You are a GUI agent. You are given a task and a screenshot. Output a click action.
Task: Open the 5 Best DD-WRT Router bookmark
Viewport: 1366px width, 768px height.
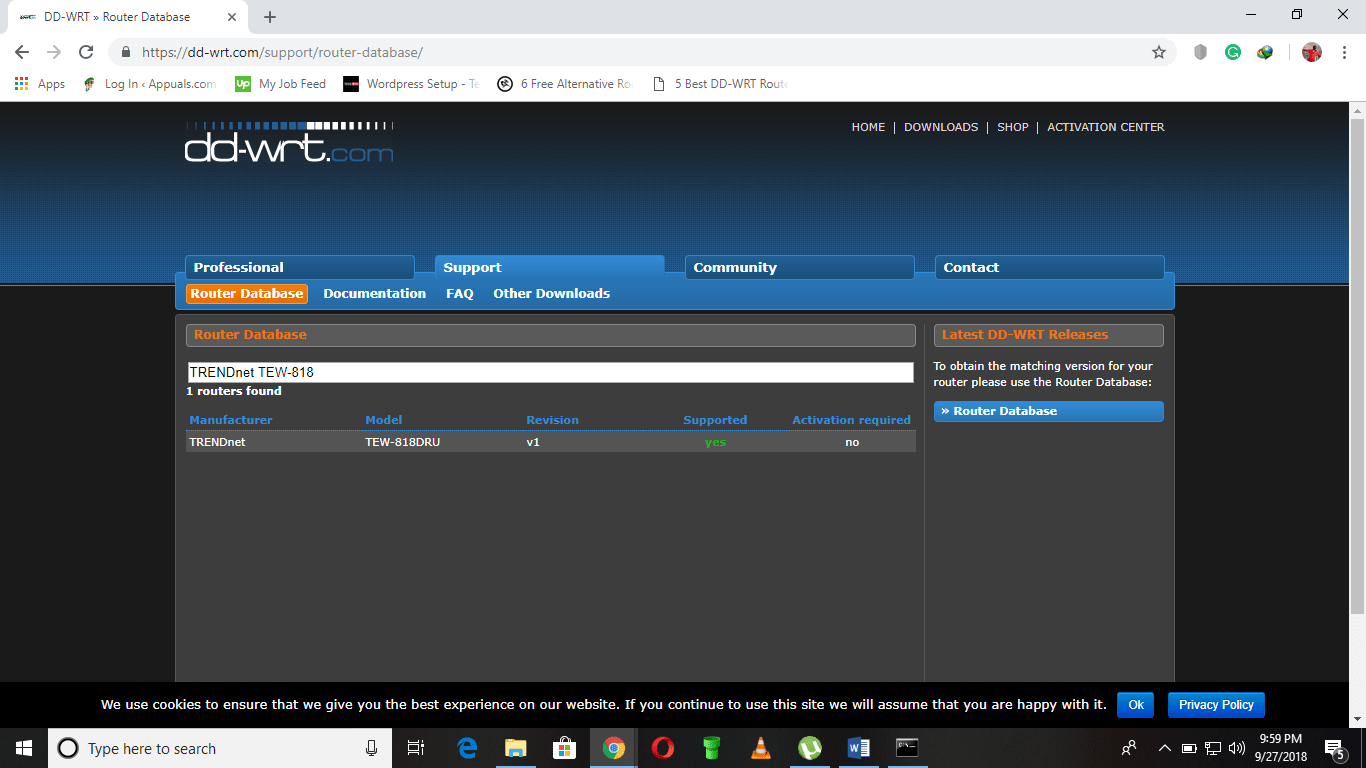[720, 84]
